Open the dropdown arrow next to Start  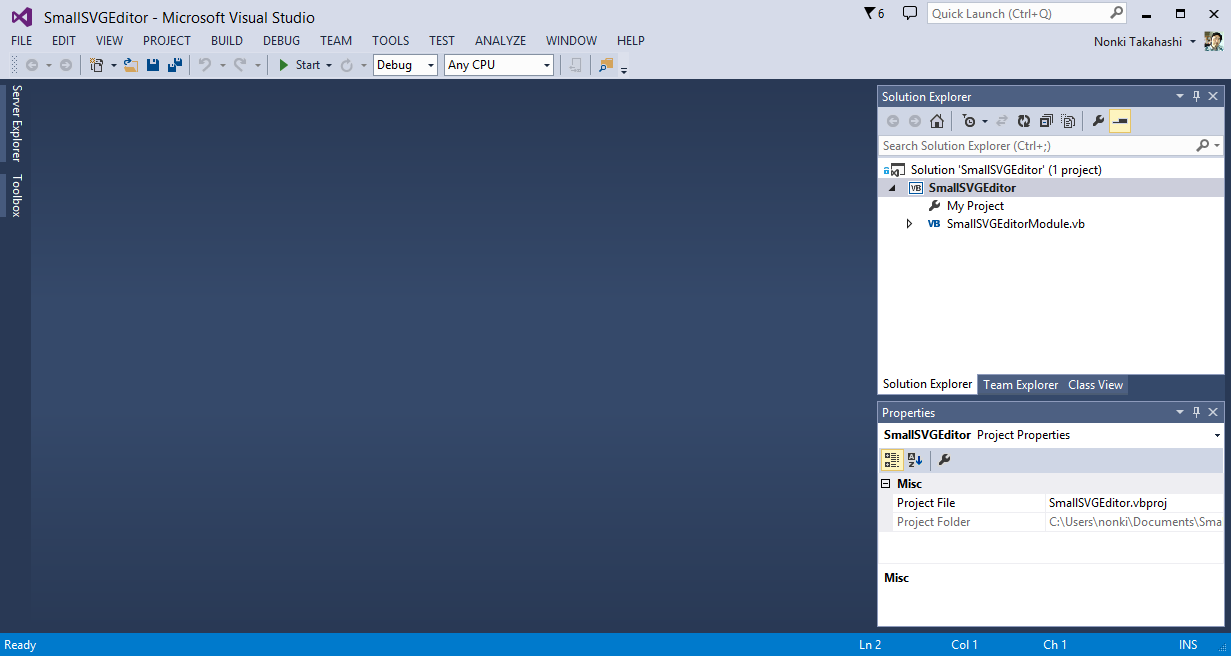[x=329, y=66]
